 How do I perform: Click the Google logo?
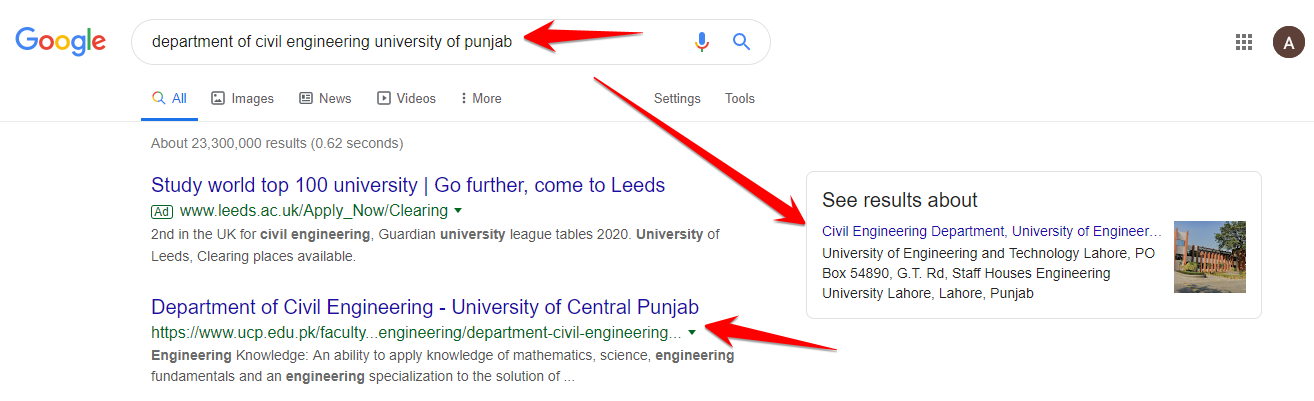[x=60, y=41]
